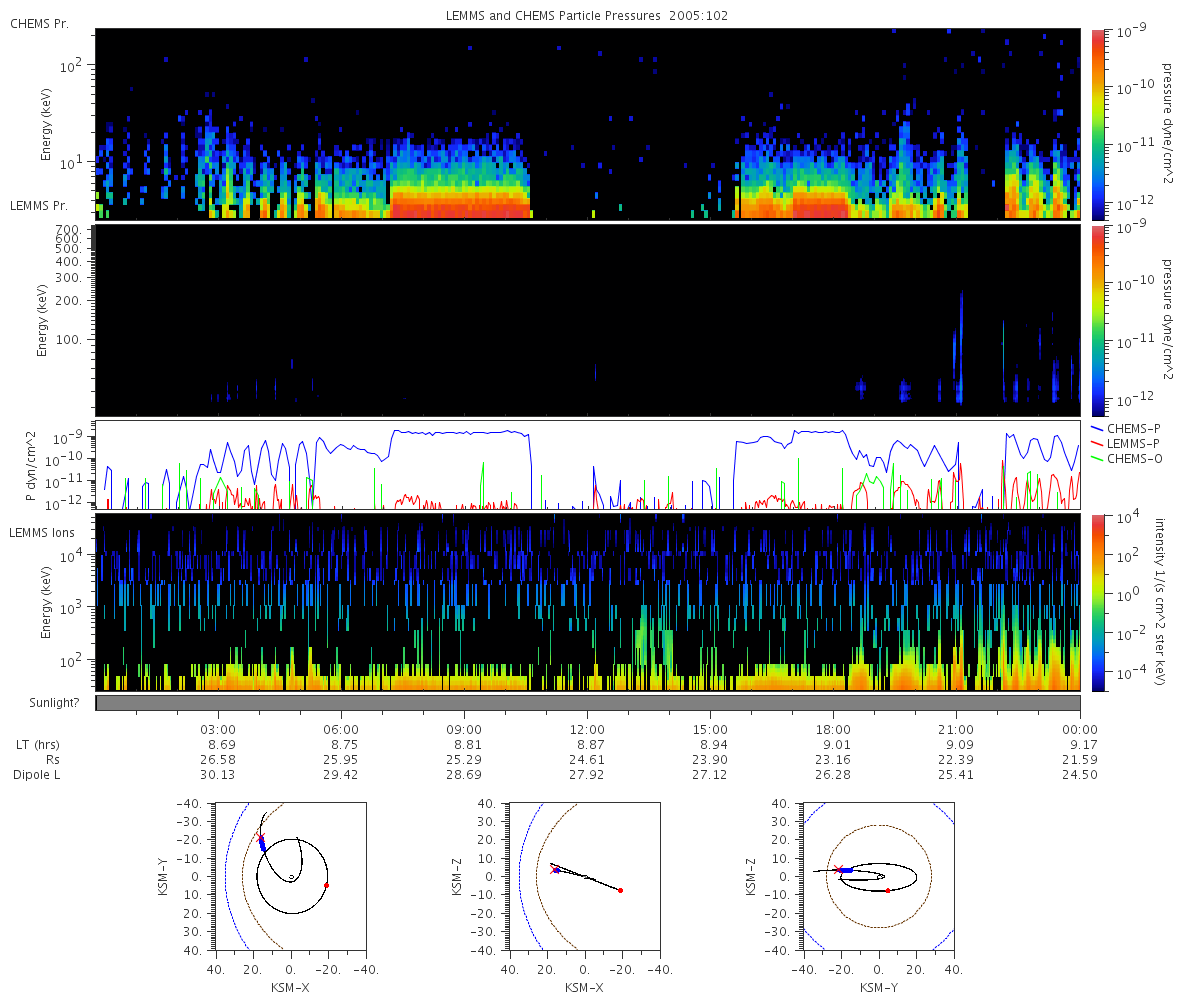
Task: Click the "LEMMS Ions" panel label
Action: click(x=43, y=533)
